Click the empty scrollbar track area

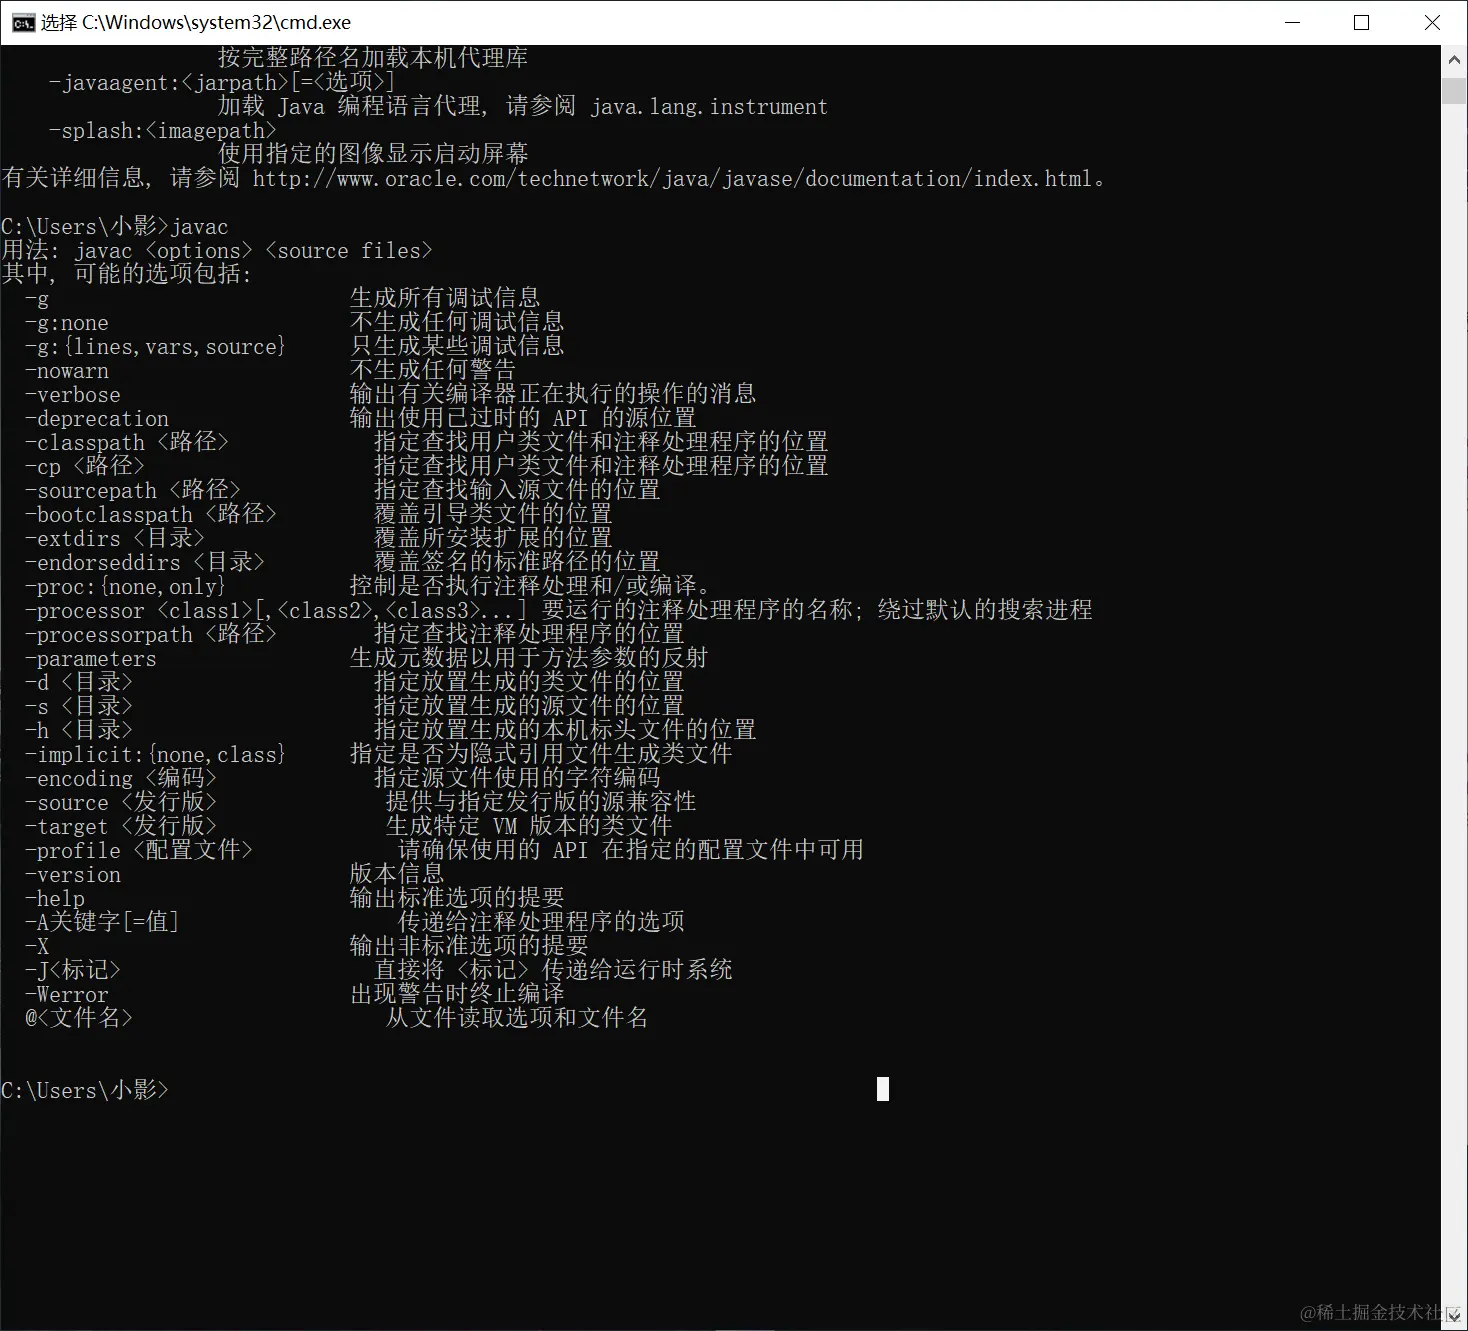tap(1455, 700)
